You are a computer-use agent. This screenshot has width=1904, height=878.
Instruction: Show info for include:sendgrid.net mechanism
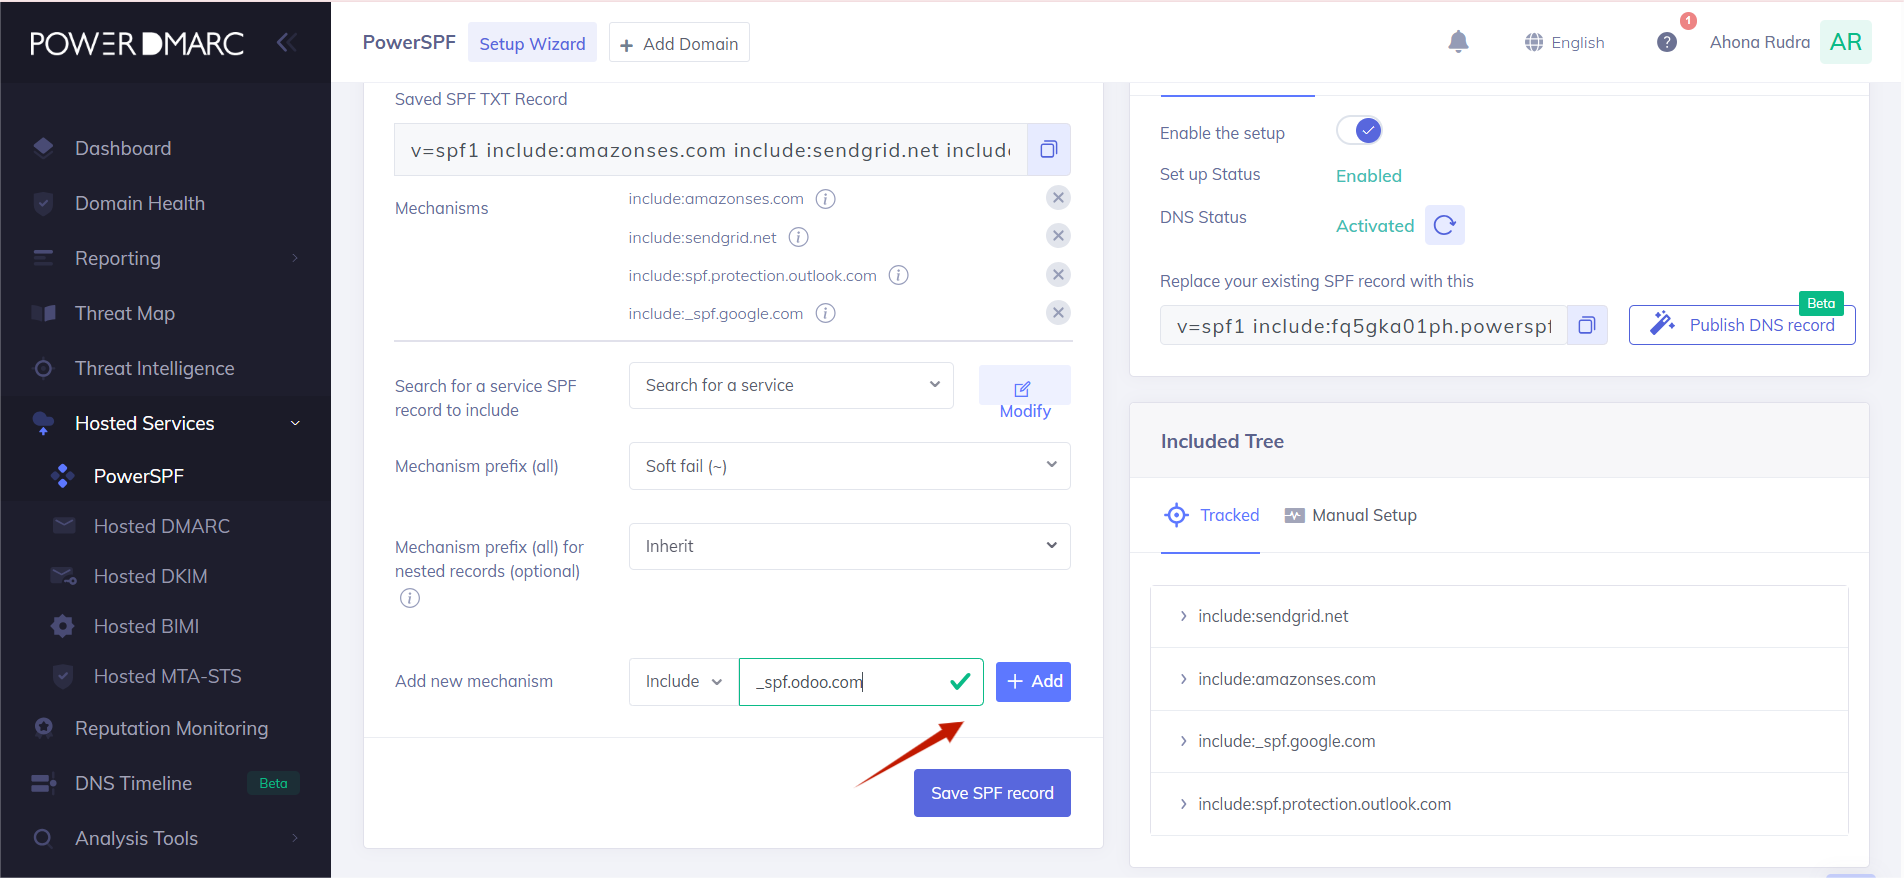pos(798,237)
